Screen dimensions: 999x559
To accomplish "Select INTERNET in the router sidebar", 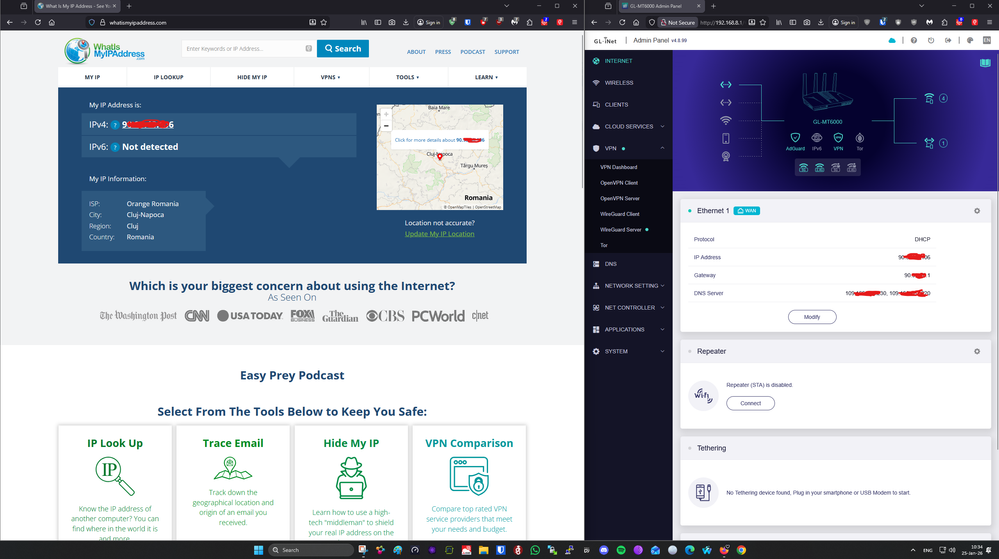I will tap(628, 61).
